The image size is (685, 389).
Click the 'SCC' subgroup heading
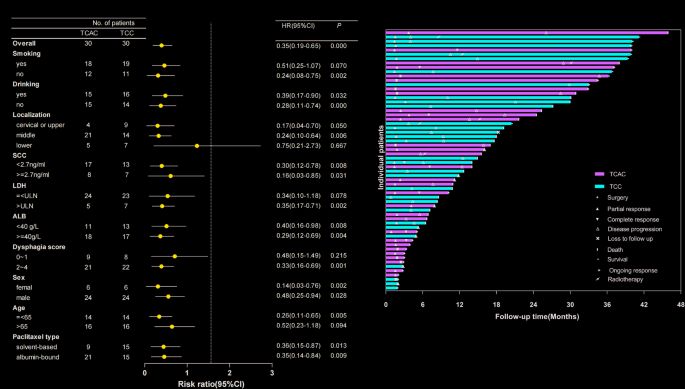(x=19, y=156)
